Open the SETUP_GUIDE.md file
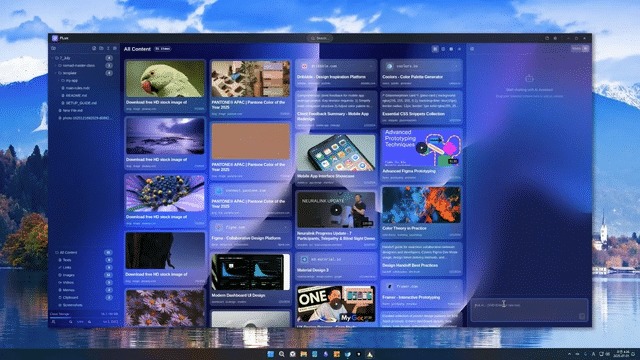This screenshot has width=640, height=360. point(81,103)
